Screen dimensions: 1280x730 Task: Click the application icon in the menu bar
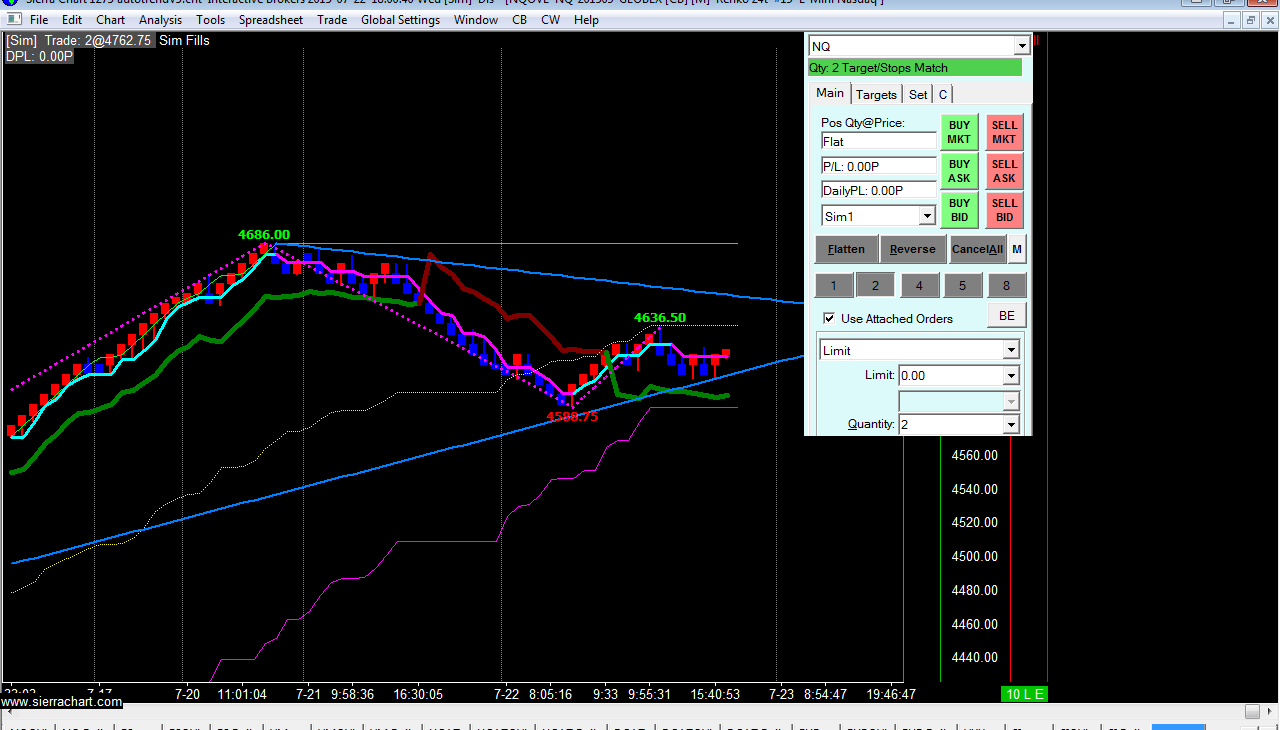coord(12,20)
